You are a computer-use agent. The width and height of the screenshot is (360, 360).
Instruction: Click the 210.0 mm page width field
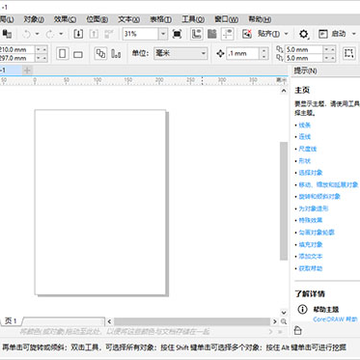(17, 49)
